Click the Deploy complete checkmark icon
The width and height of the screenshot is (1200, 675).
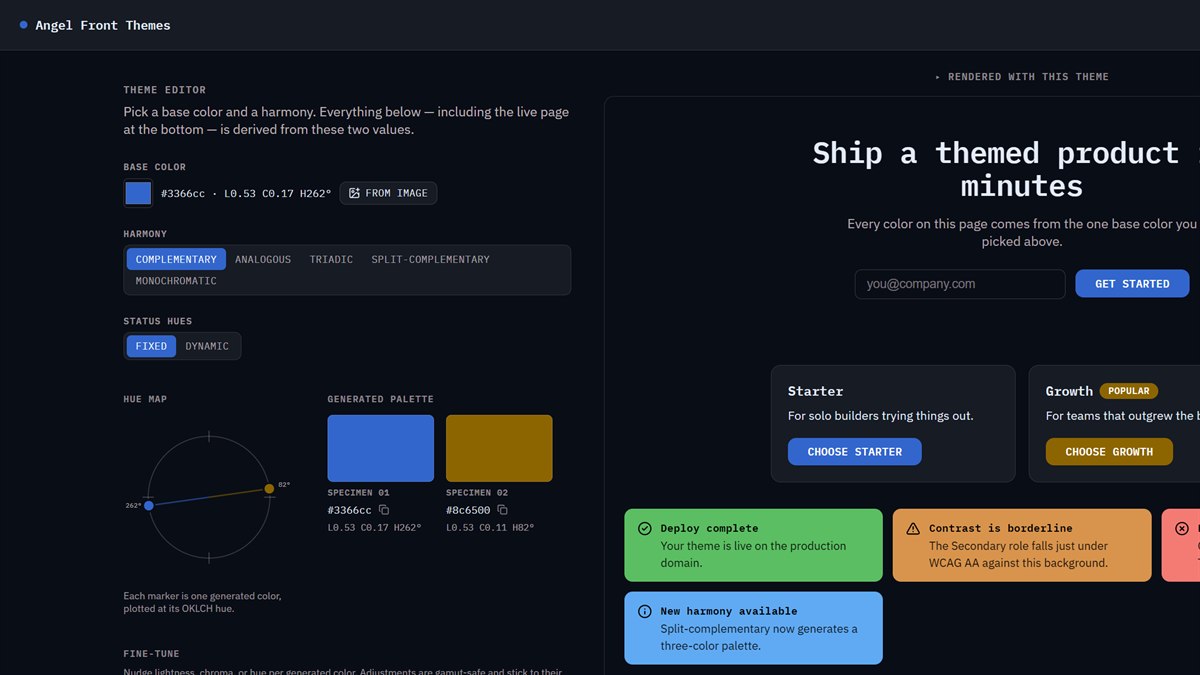[645, 528]
